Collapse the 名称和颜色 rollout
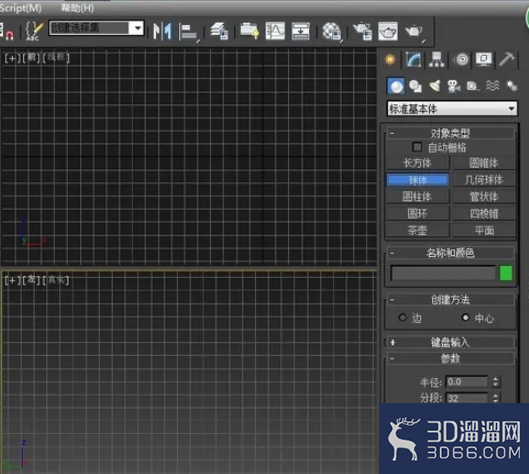 450,253
